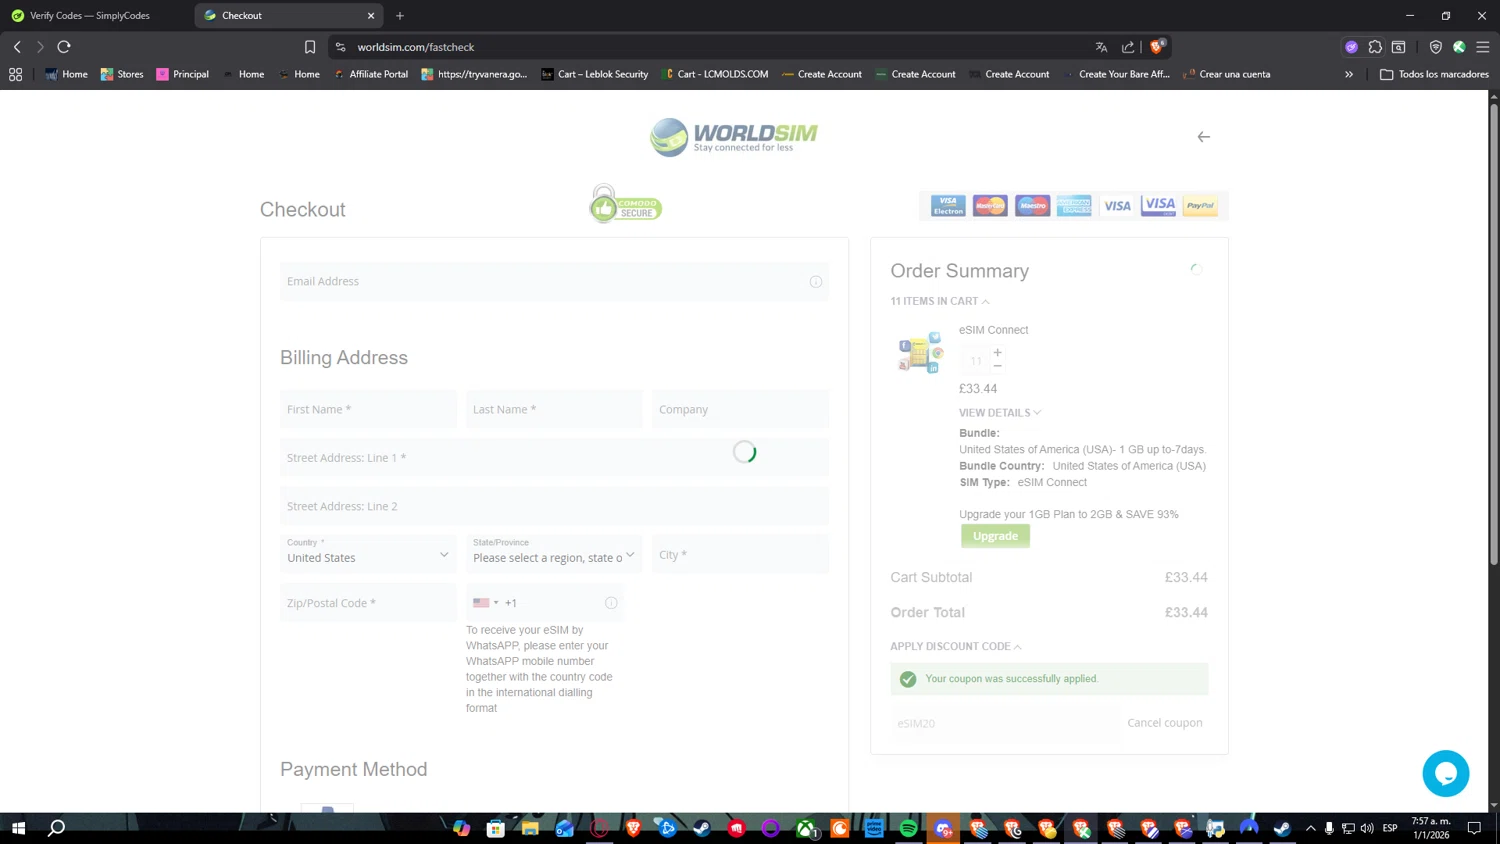Click Cancel coupon
This screenshot has width=1500, height=844.
tap(1165, 723)
